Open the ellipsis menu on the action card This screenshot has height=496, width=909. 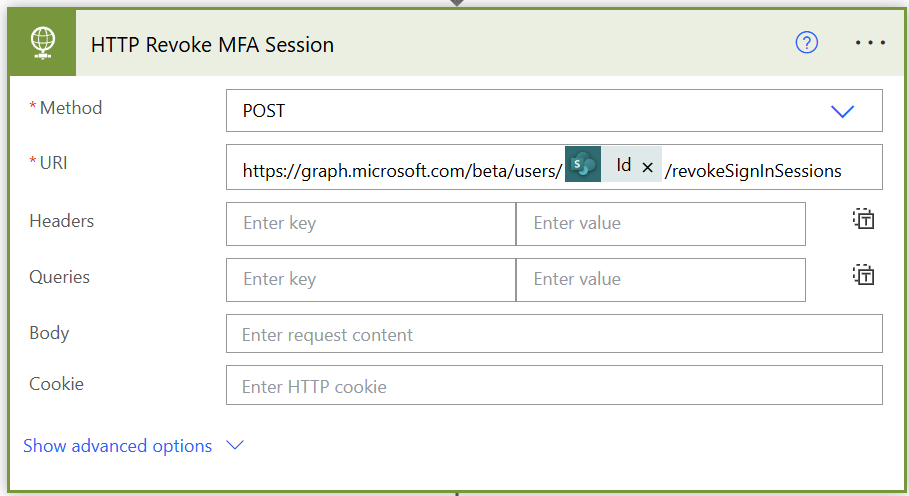click(870, 43)
